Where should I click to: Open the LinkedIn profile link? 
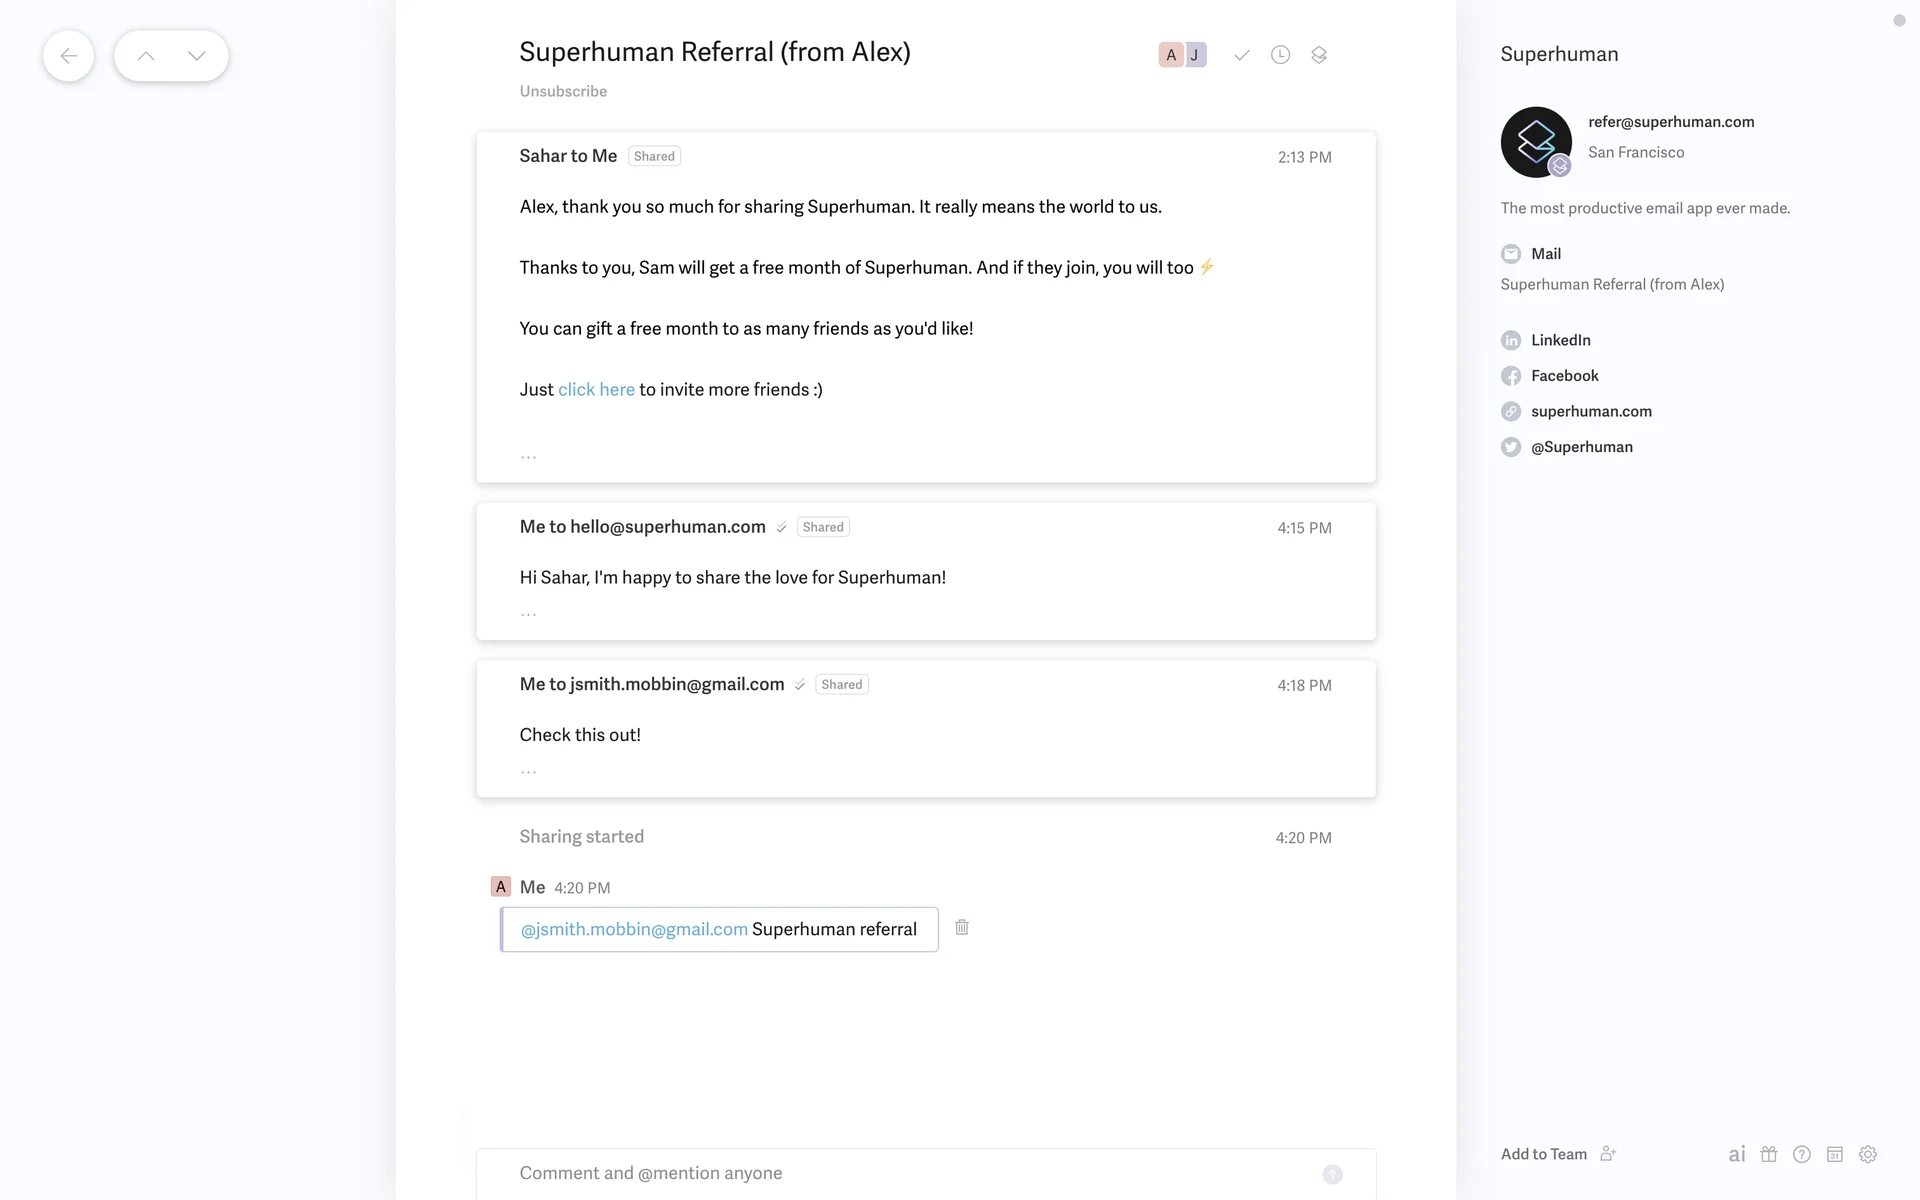pyautogui.click(x=1560, y=340)
